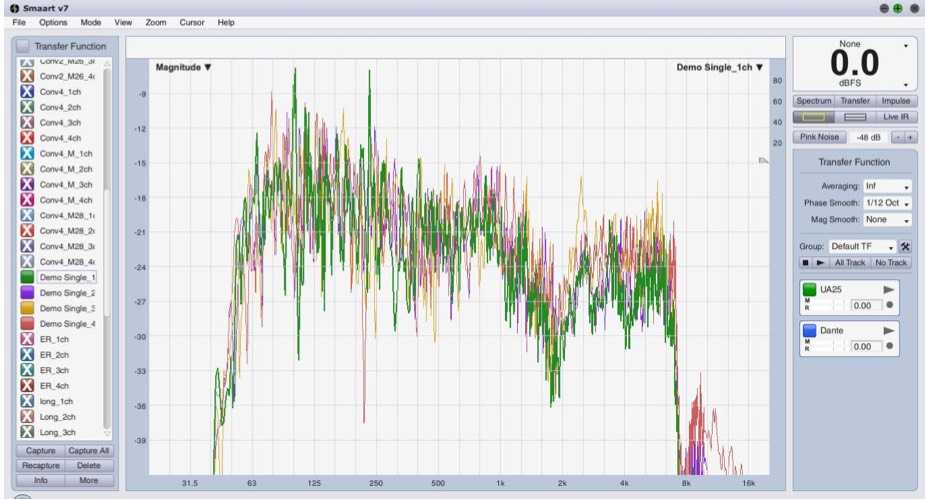The image size is (925, 500).
Task: Start all measurements with play icon beside All Track
Action: pos(820,262)
